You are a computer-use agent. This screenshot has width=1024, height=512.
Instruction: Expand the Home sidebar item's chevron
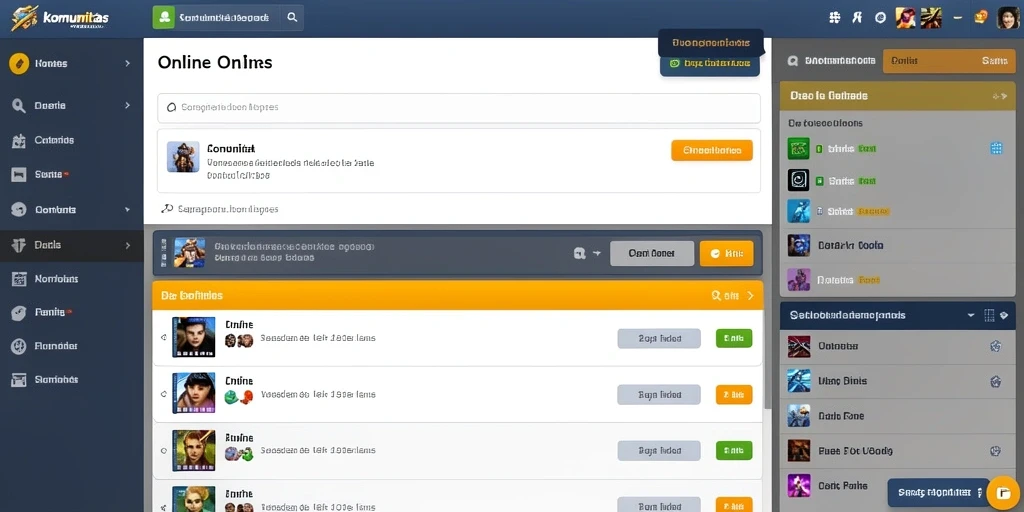[x=127, y=63]
